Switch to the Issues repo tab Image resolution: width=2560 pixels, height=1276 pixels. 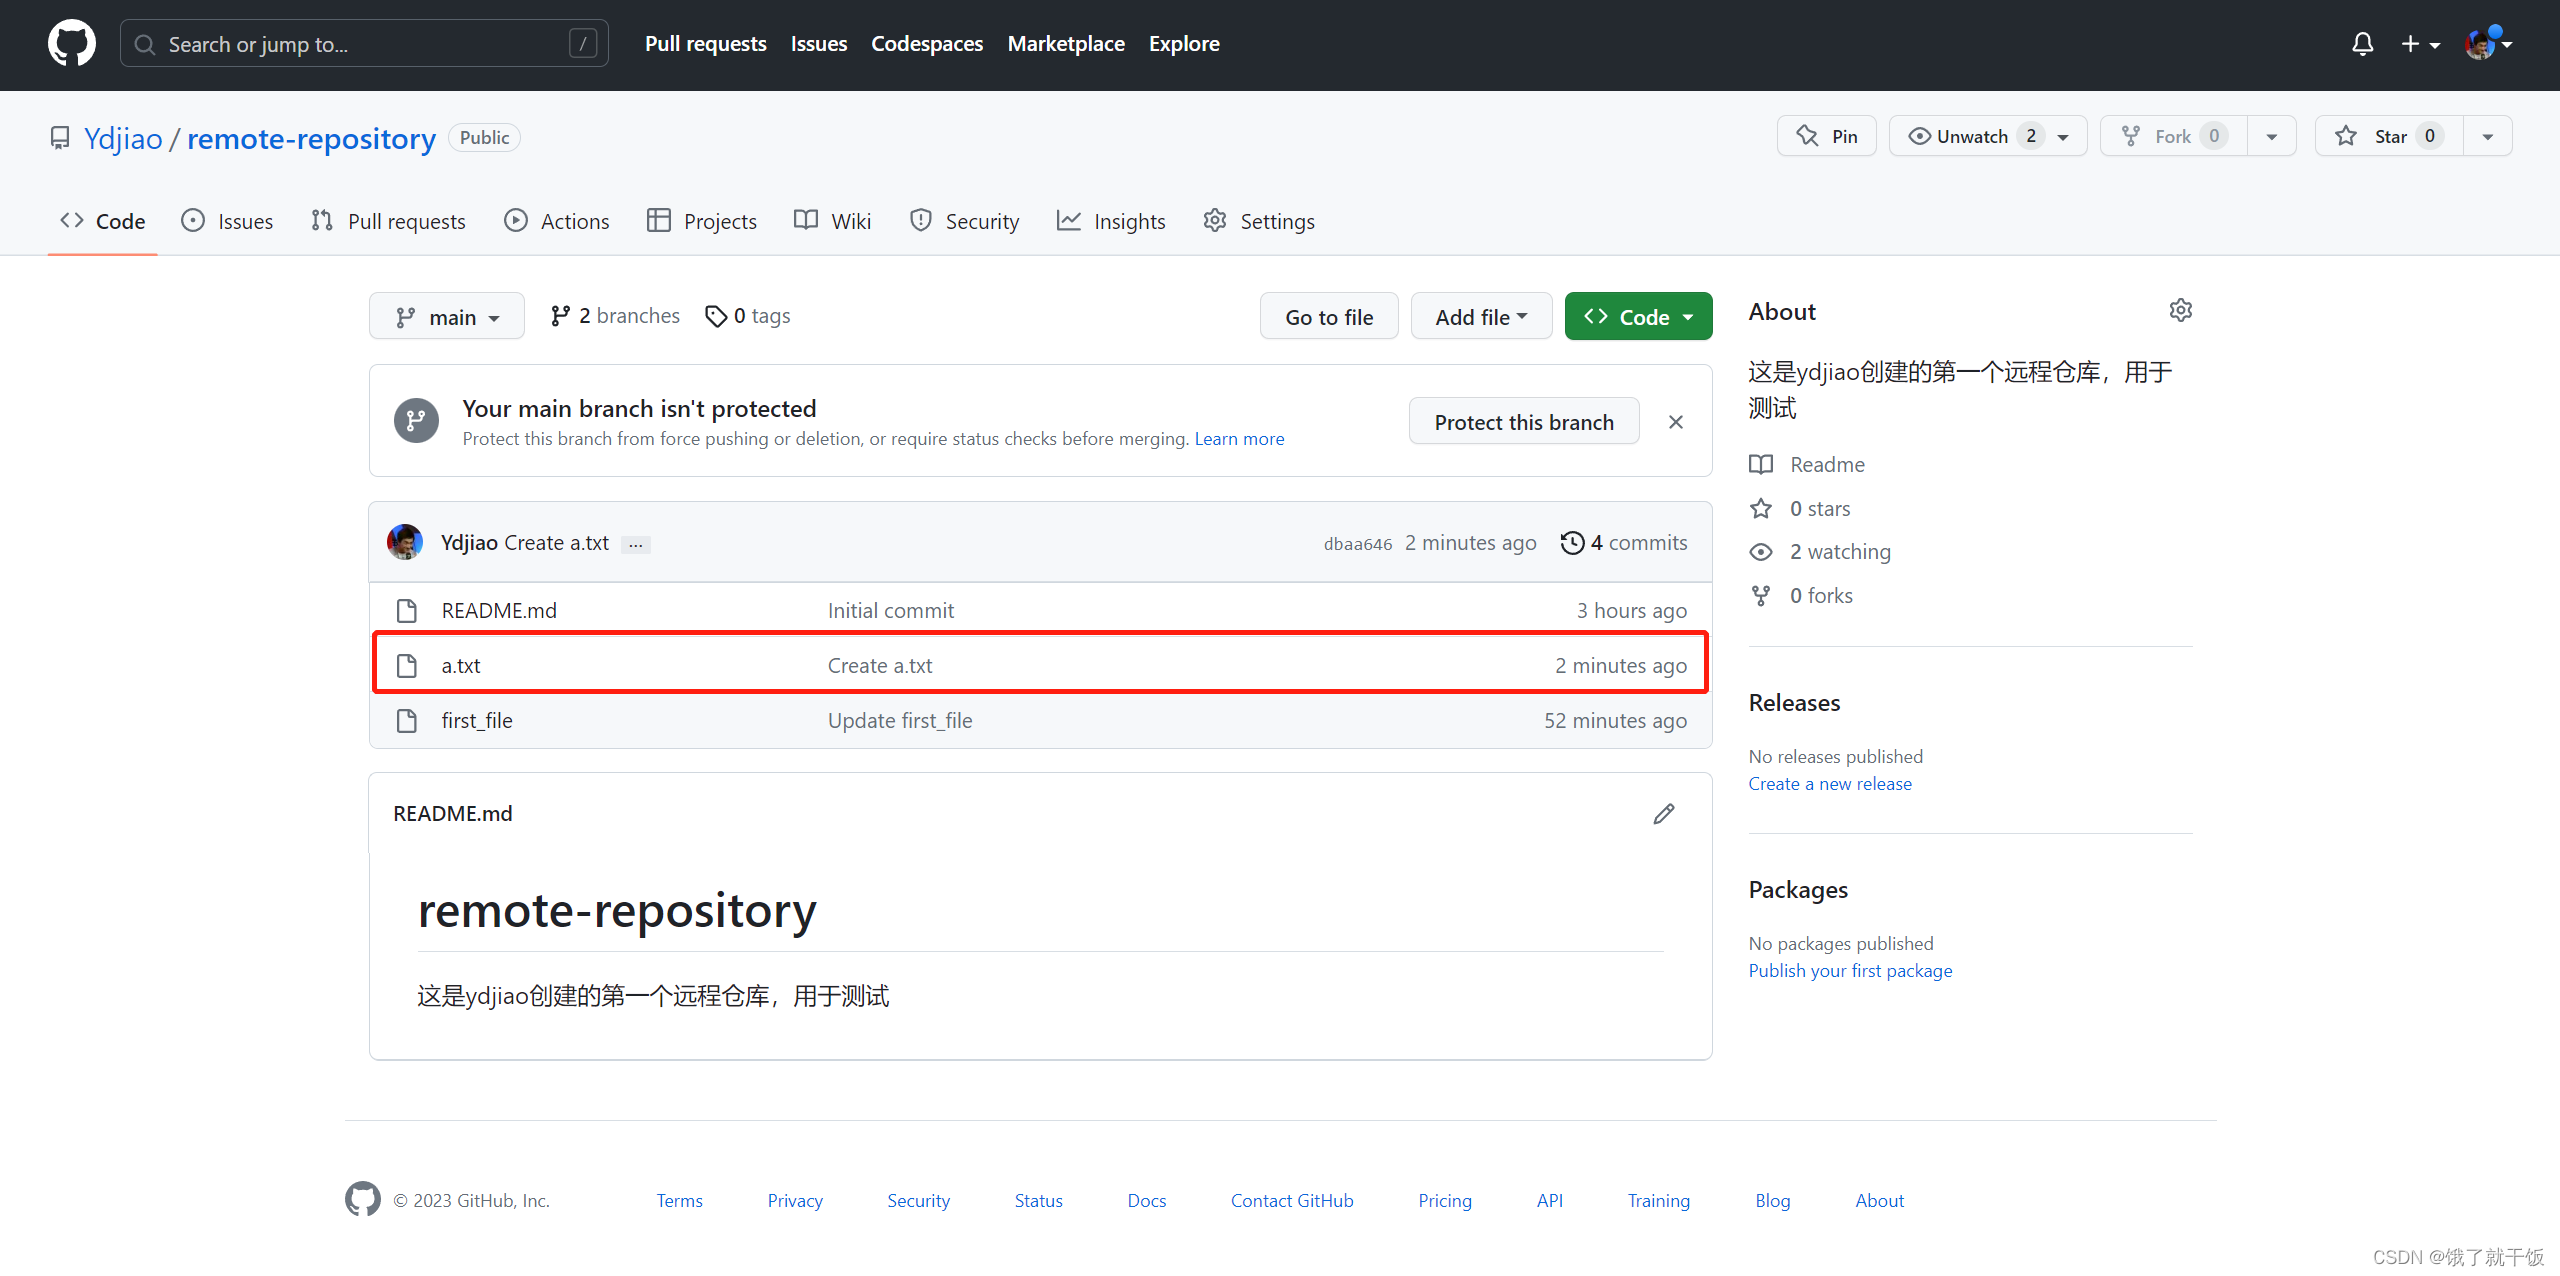pos(227,221)
